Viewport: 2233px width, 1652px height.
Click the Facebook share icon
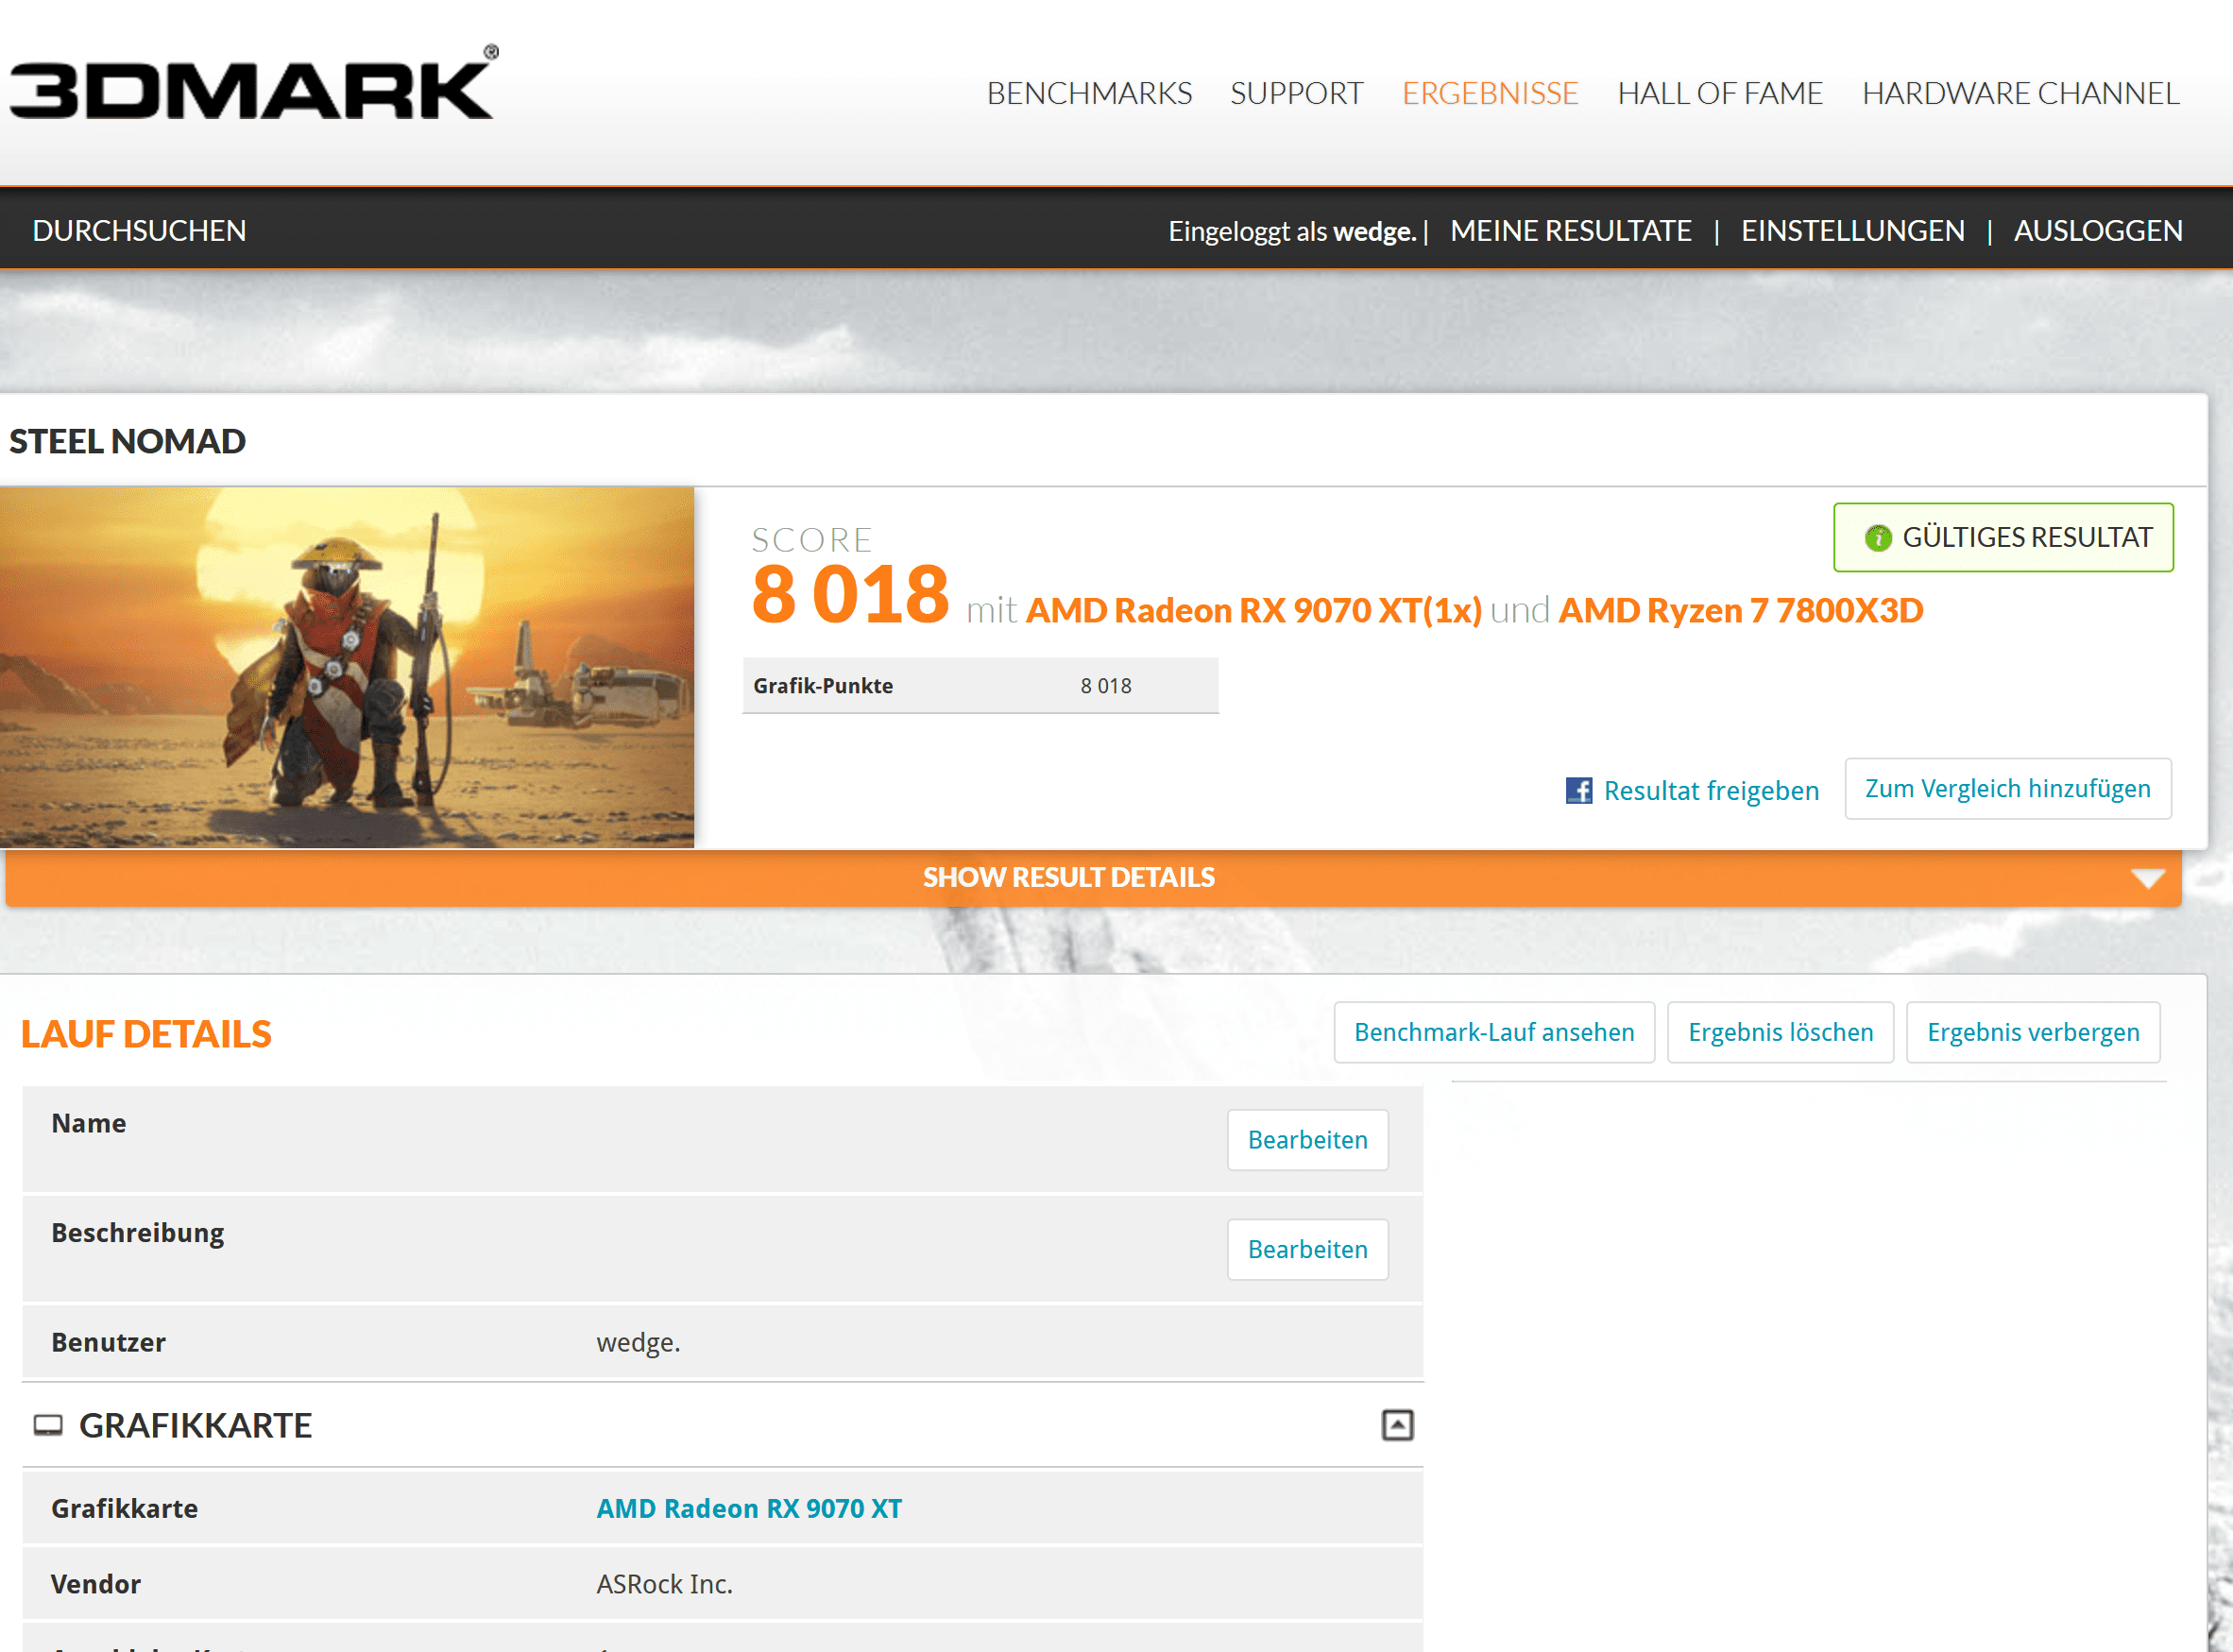tap(1578, 790)
